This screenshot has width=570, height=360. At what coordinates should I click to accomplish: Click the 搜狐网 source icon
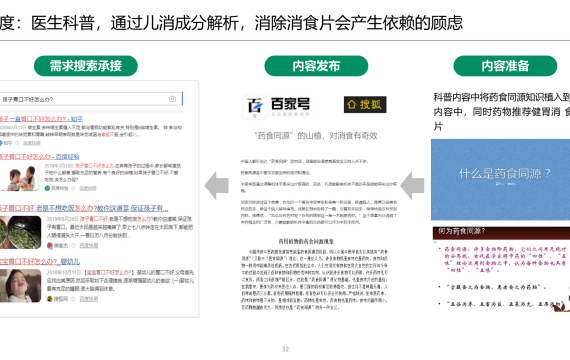point(50,299)
